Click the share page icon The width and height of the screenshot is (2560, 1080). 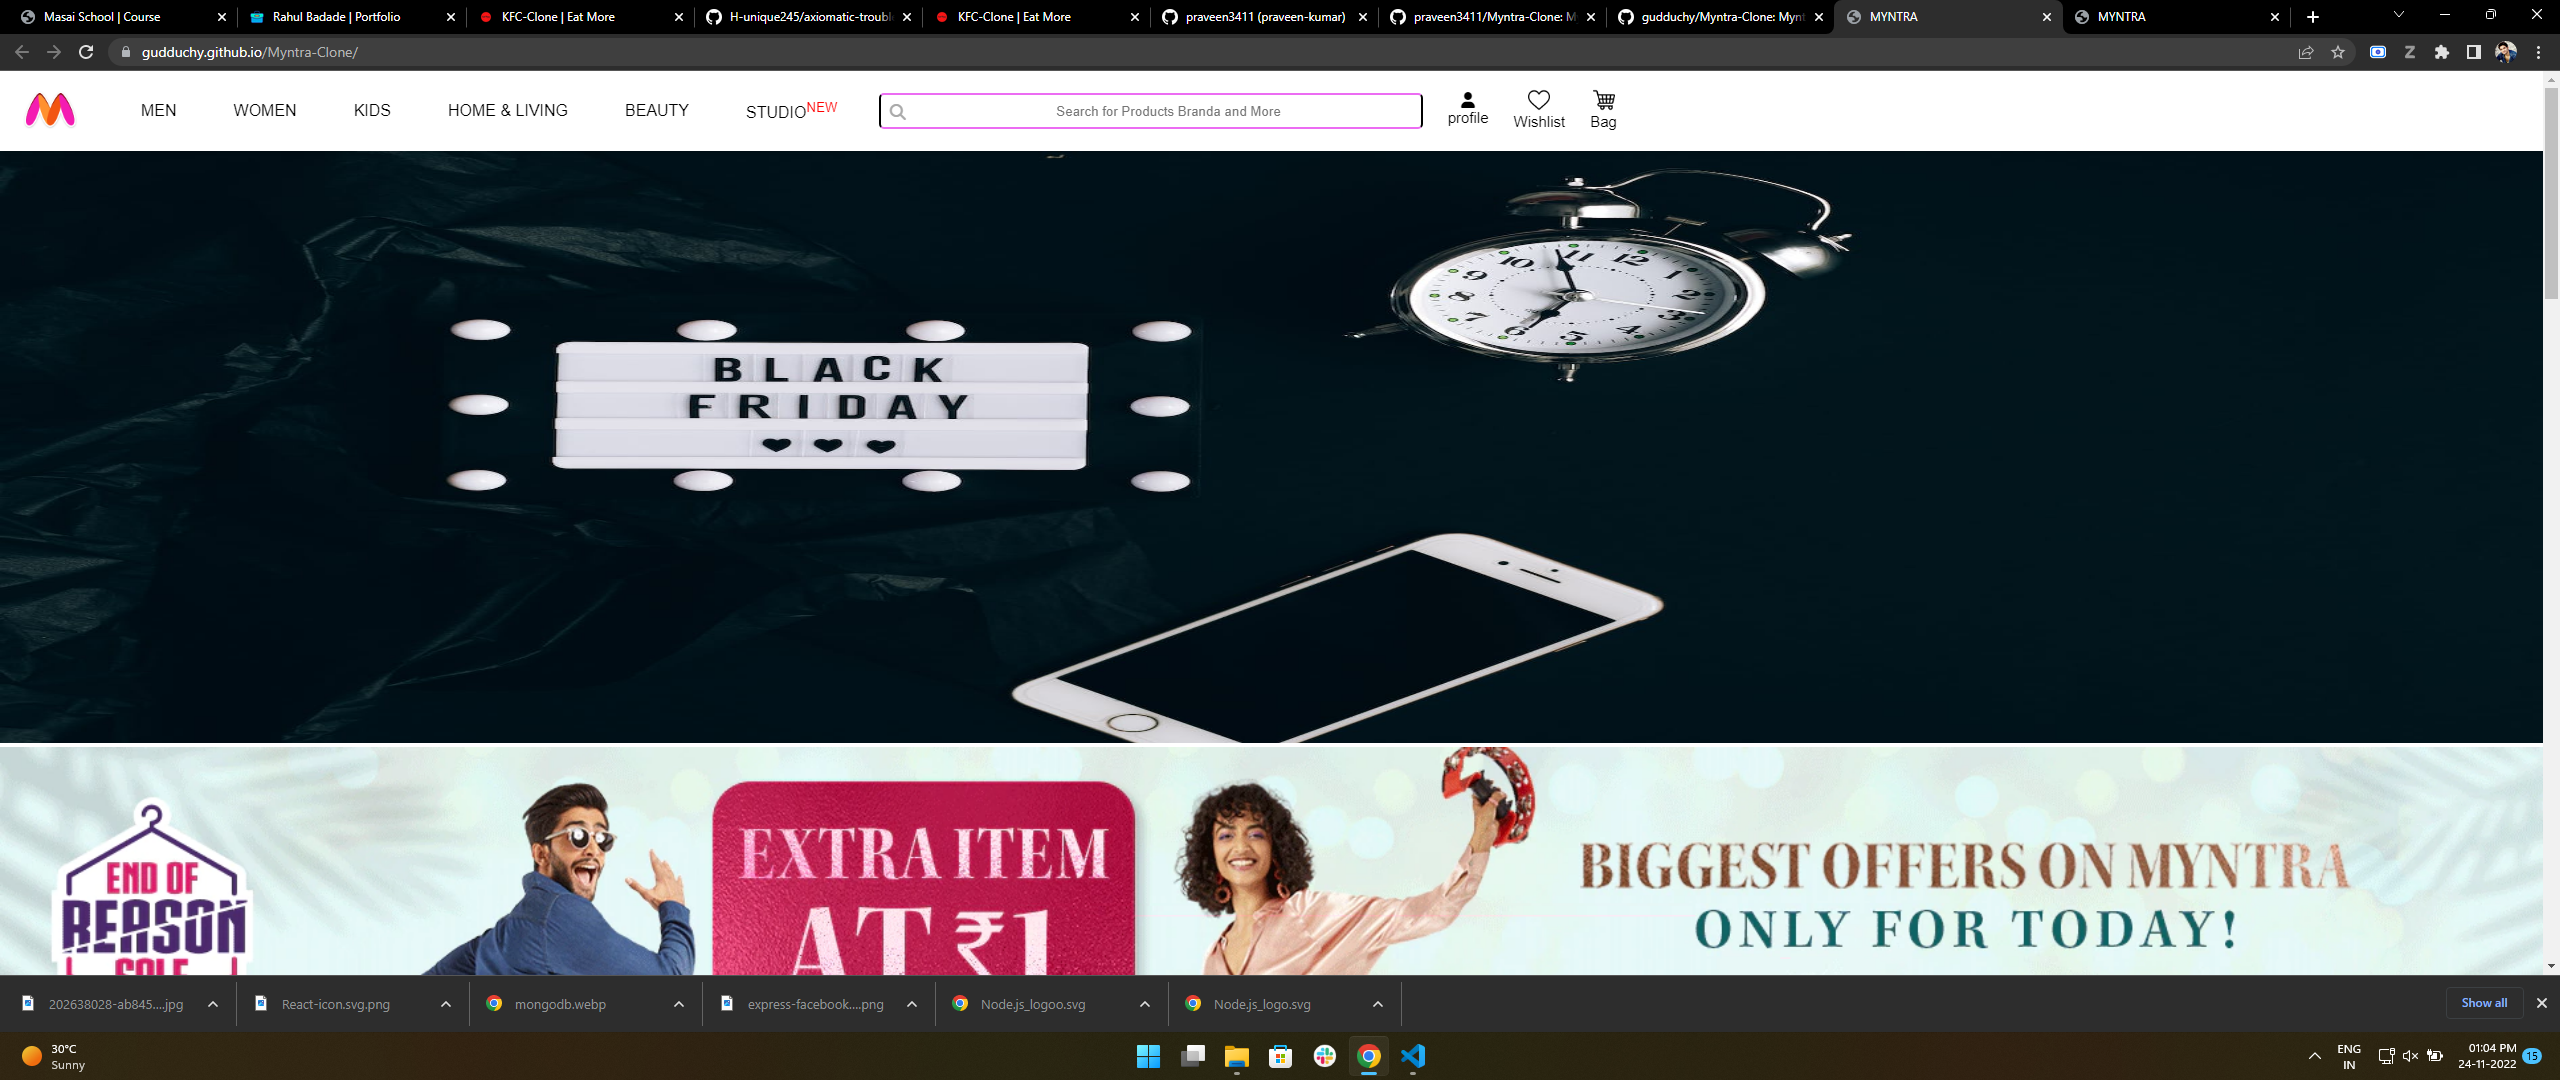(2306, 52)
